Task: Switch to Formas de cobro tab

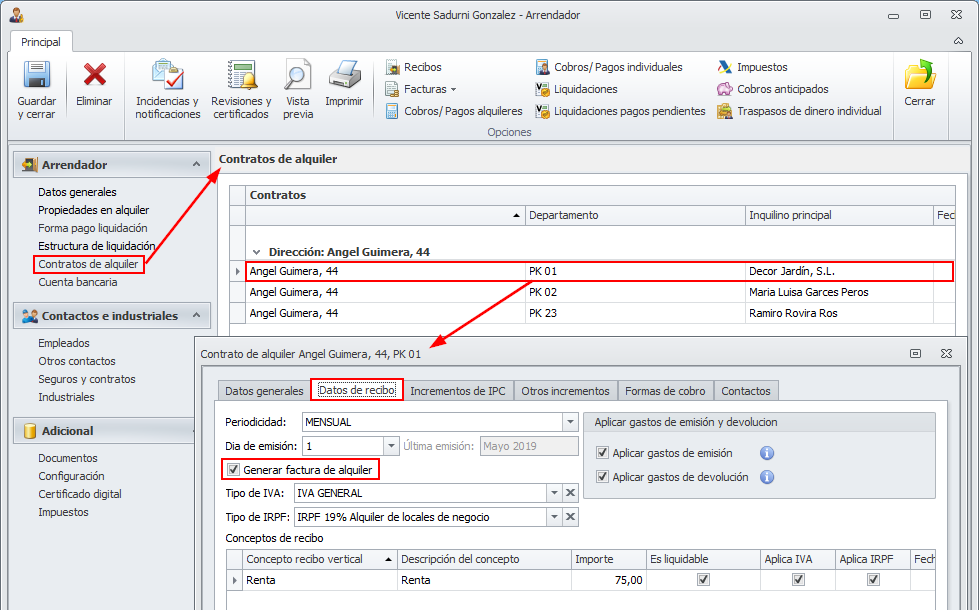Action: (665, 391)
